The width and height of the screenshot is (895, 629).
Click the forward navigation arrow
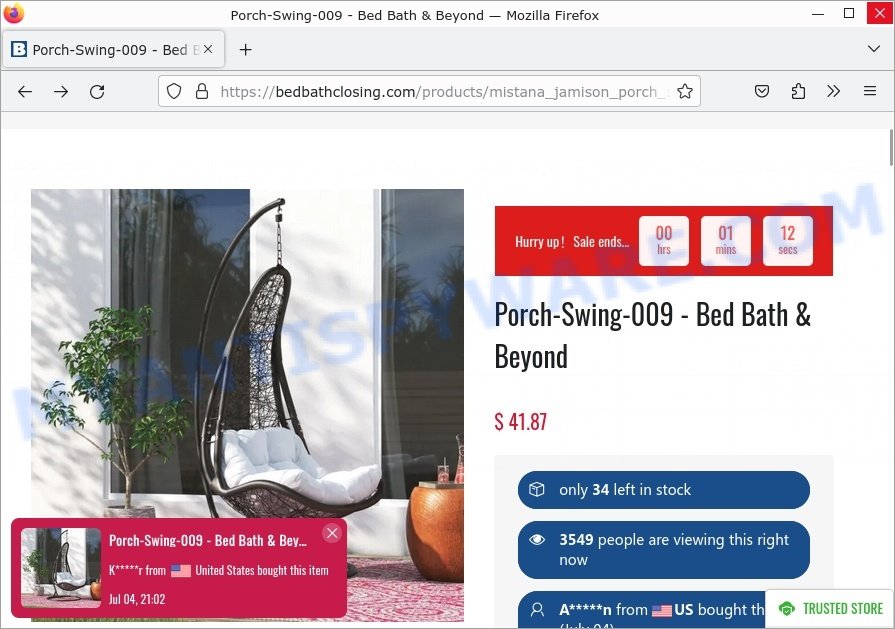tap(61, 91)
